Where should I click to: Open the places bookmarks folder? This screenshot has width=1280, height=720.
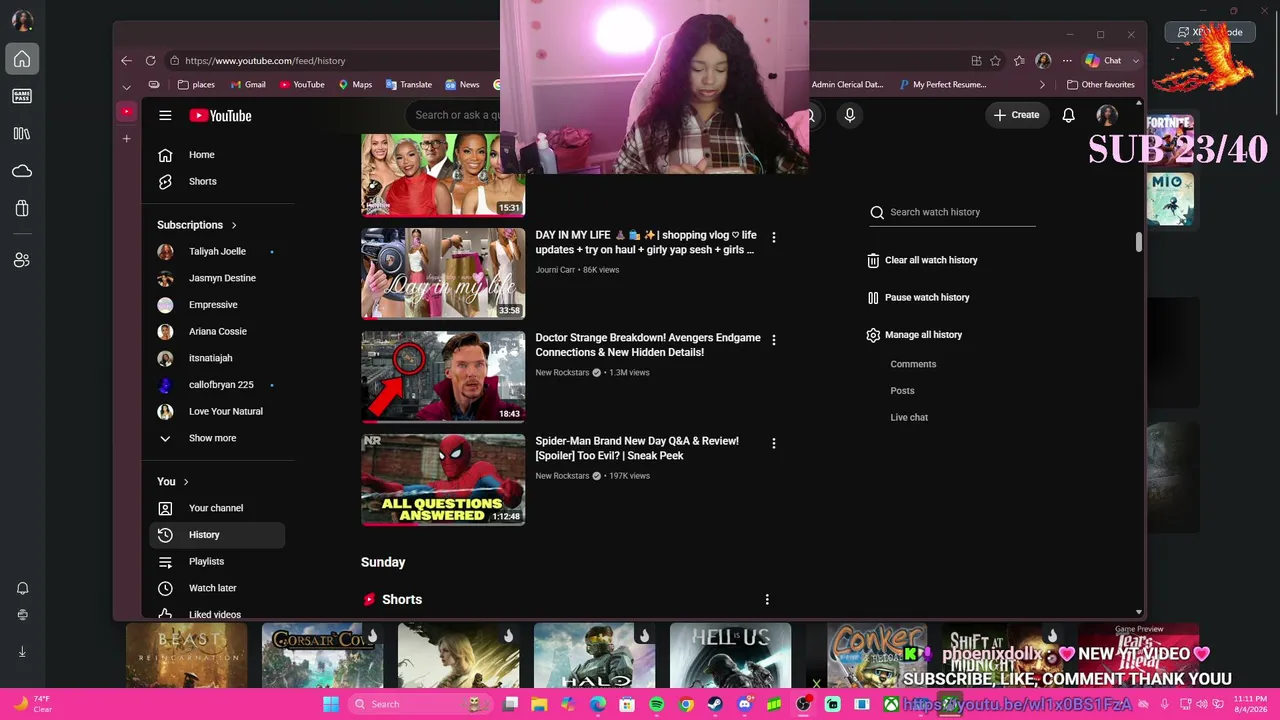[x=196, y=85]
